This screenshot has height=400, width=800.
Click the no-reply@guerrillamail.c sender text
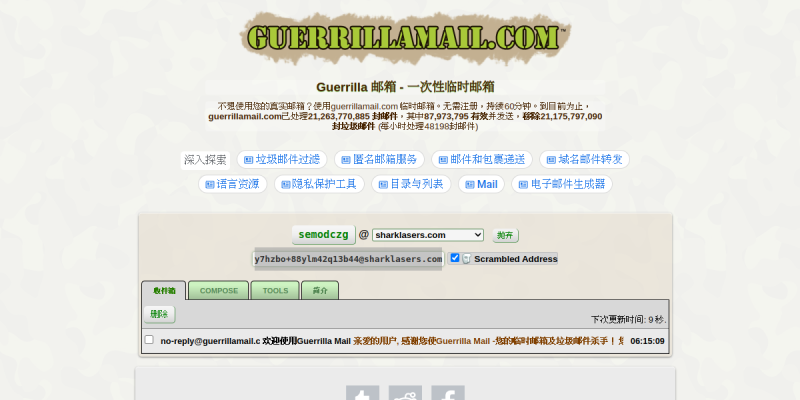210,341
